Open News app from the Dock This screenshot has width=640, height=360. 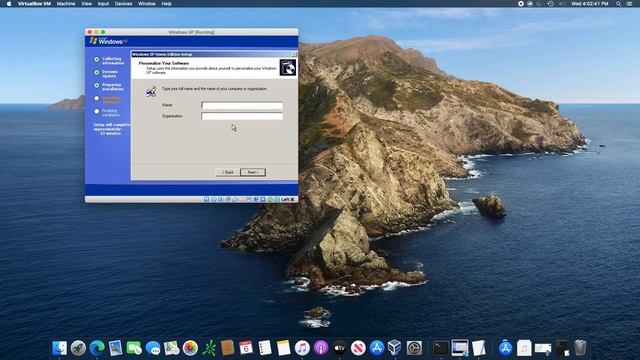point(358,348)
